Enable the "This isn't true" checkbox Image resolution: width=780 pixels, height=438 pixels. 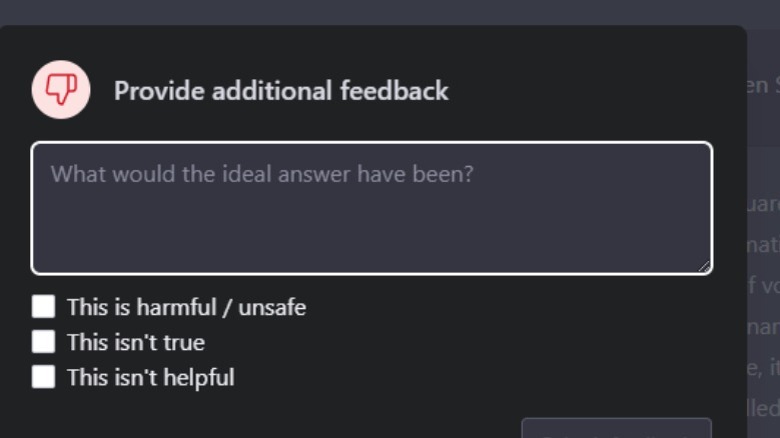(x=43, y=342)
